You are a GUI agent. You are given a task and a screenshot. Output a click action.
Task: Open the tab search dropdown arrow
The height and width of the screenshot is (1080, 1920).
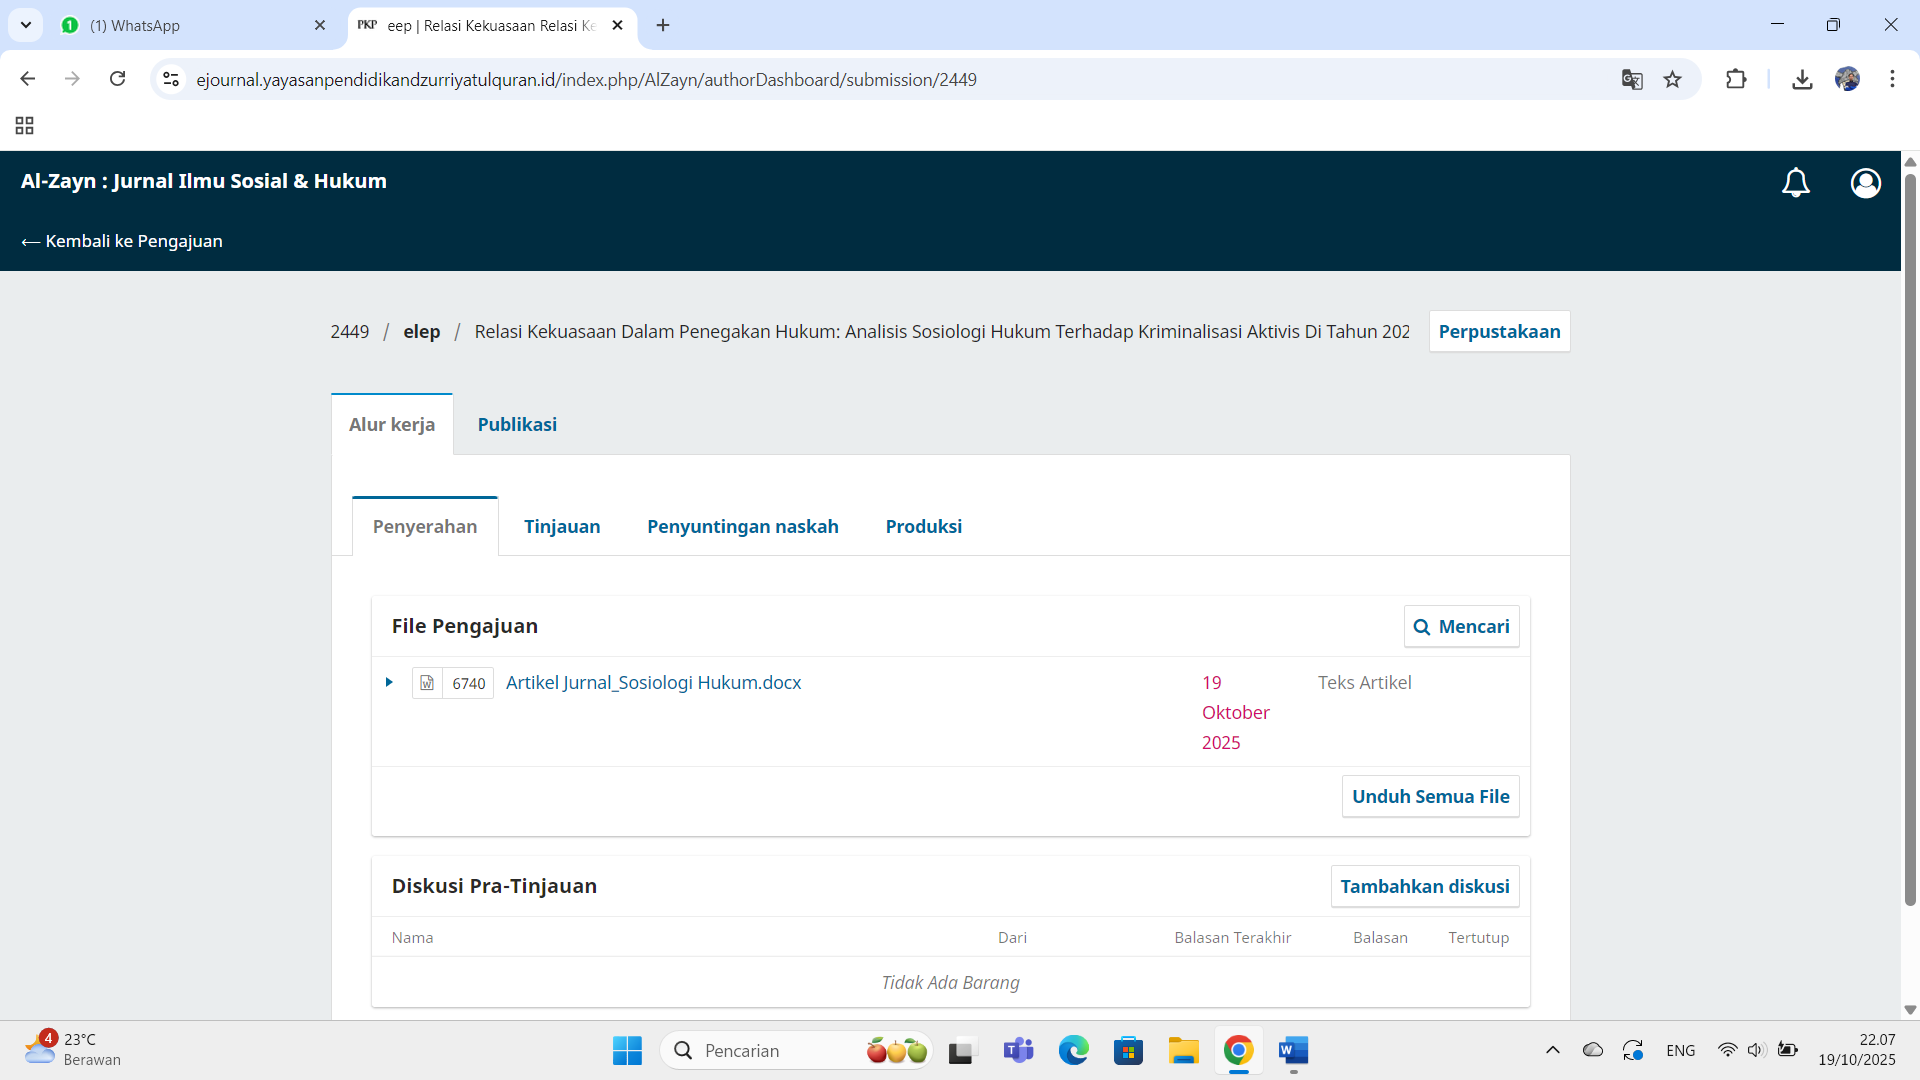coord(26,25)
